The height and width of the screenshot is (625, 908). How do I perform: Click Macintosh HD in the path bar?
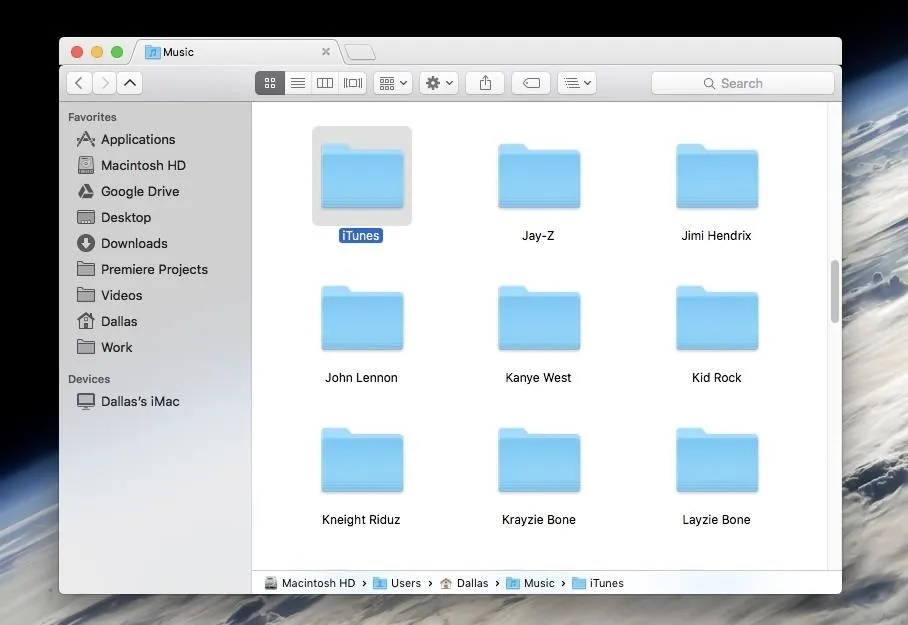310,583
